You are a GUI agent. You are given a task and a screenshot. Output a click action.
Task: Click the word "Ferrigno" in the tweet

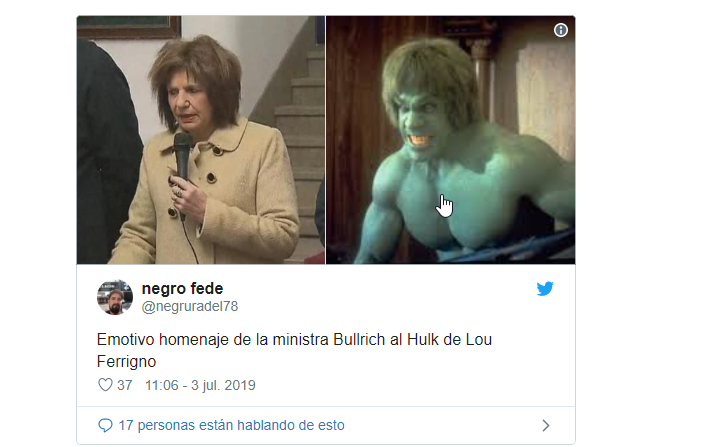pos(126,362)
